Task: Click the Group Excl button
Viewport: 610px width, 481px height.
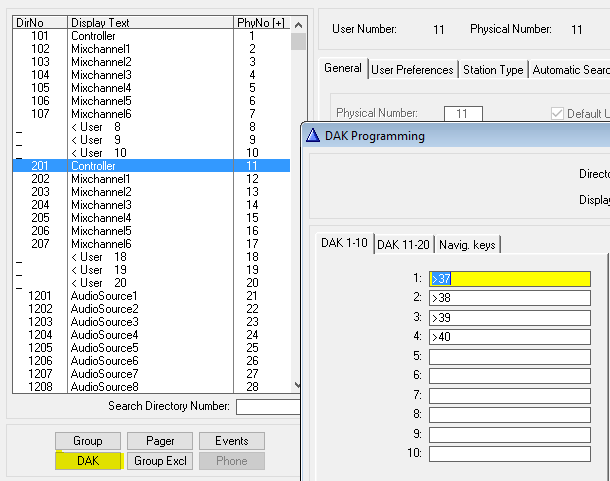Action: 160,461
